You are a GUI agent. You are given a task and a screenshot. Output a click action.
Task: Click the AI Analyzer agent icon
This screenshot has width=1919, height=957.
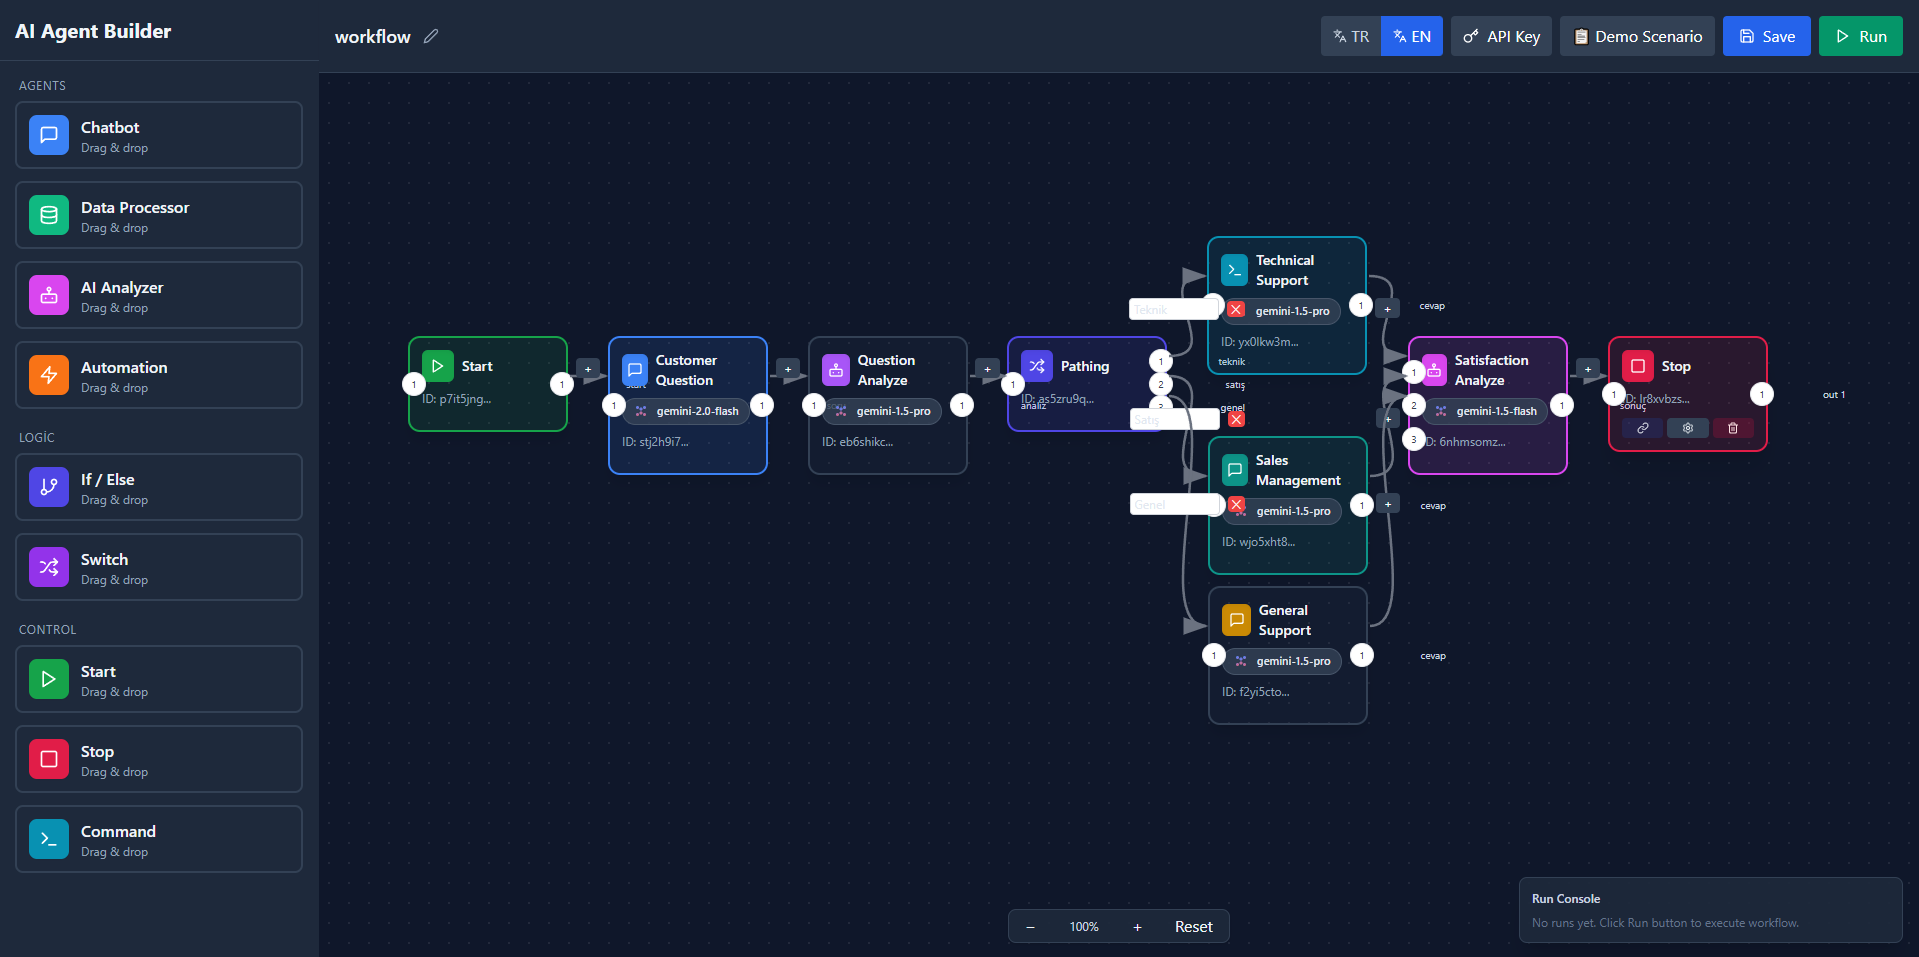coord(48,294)
